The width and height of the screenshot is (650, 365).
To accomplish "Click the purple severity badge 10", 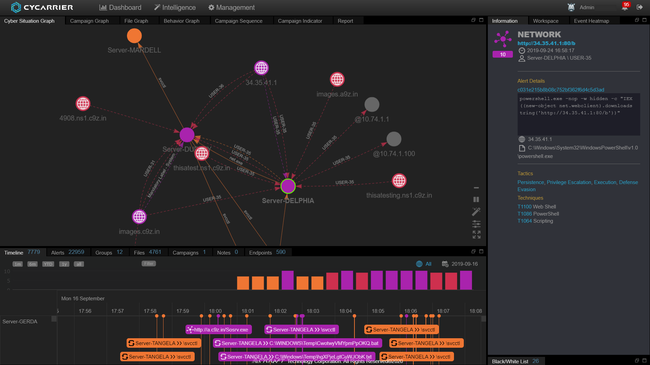I will (x=502, y=54).
